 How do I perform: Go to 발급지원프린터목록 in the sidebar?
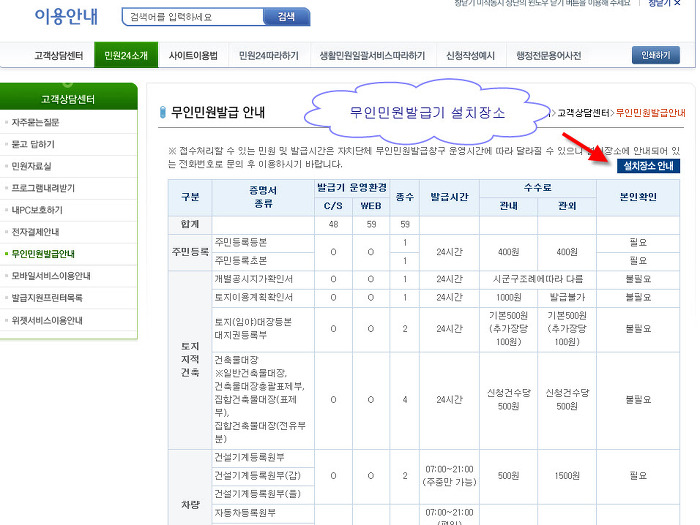[x=47, y=298]
